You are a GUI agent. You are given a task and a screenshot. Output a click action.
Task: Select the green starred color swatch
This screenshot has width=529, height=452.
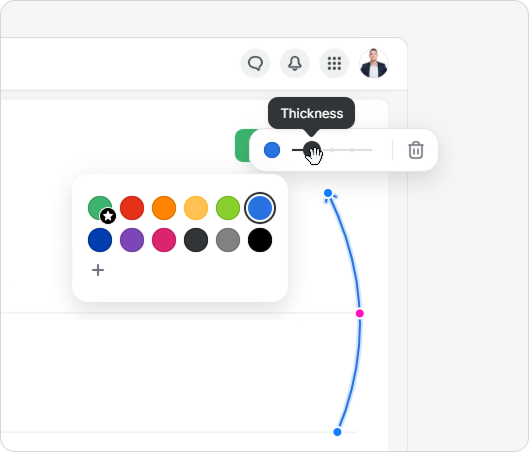(x=100, y=208)
